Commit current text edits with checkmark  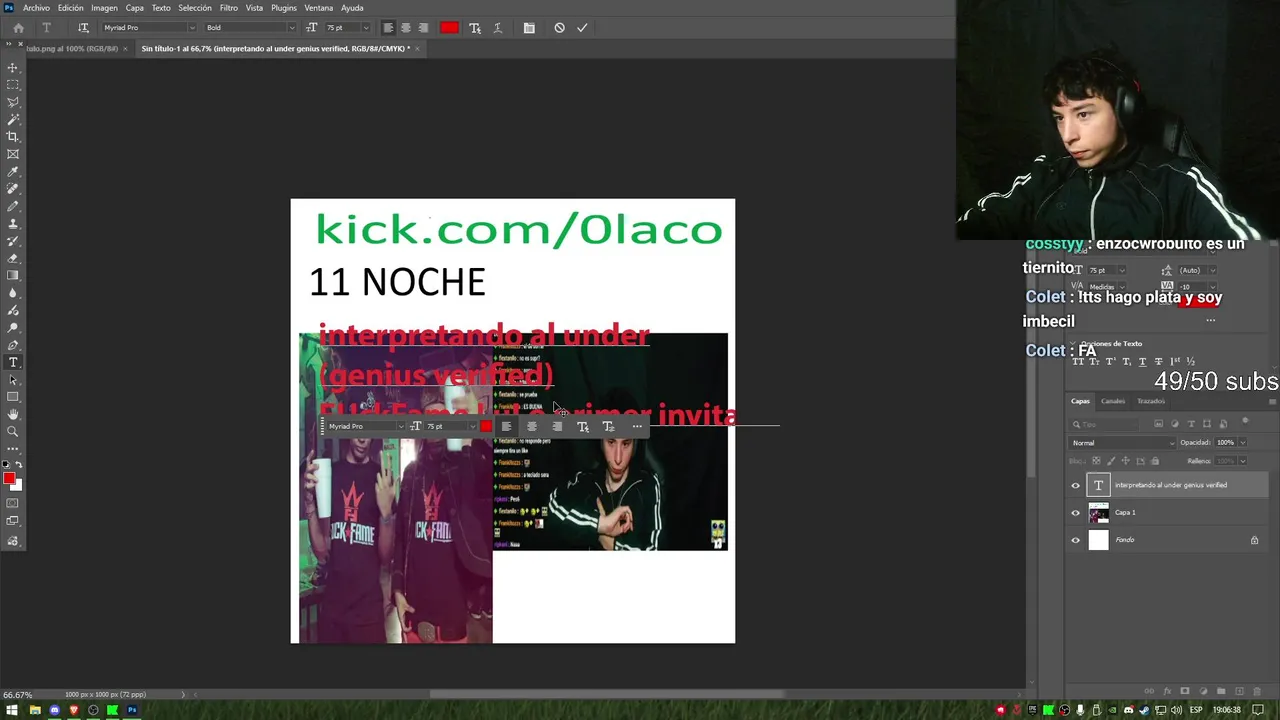(582, 28)
